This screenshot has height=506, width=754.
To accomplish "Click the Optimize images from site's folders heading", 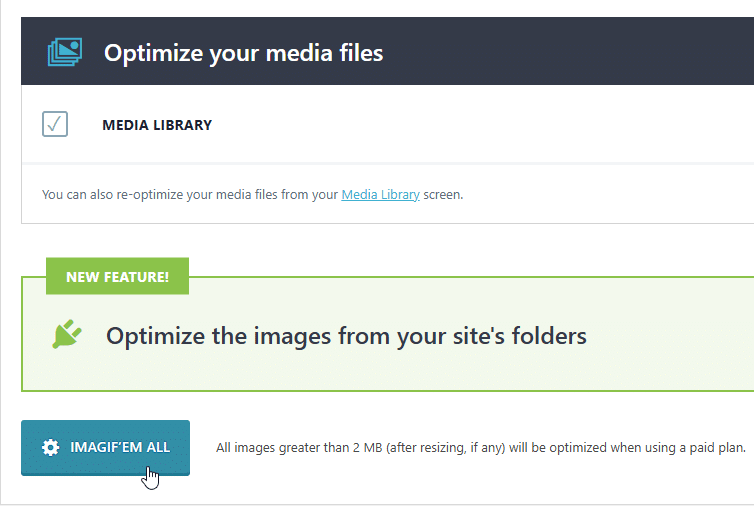I will pyautogui.click(x=346, y=336).
